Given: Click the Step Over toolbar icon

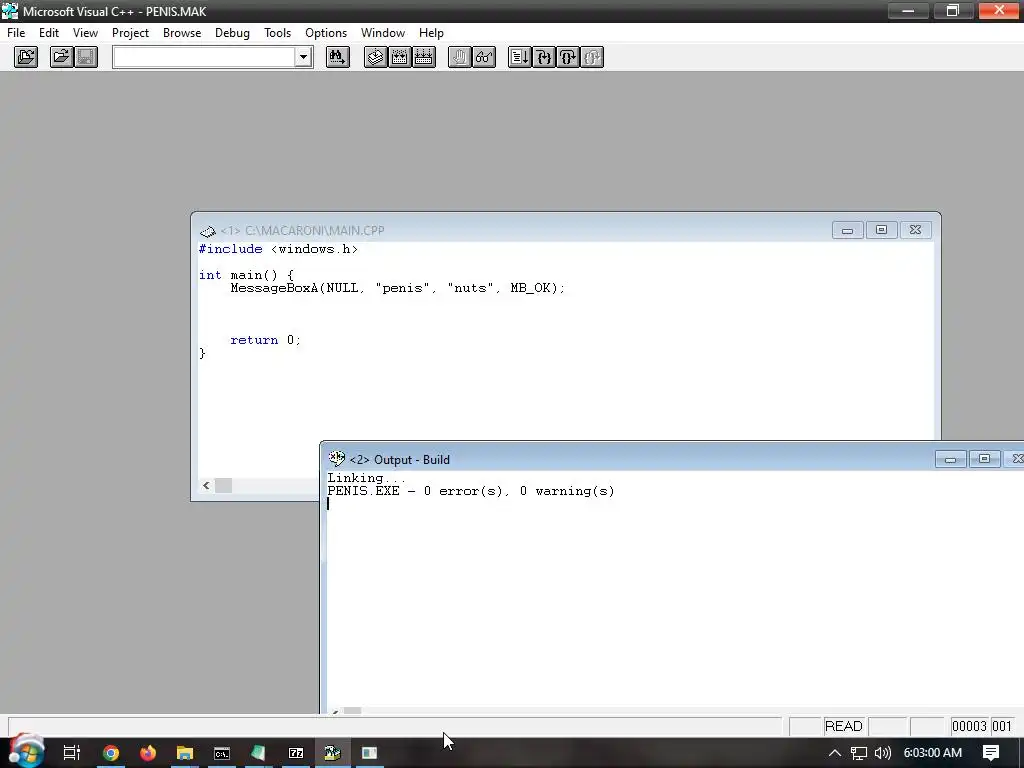Looking at the screenshot, I should click(x=568, y=57).
